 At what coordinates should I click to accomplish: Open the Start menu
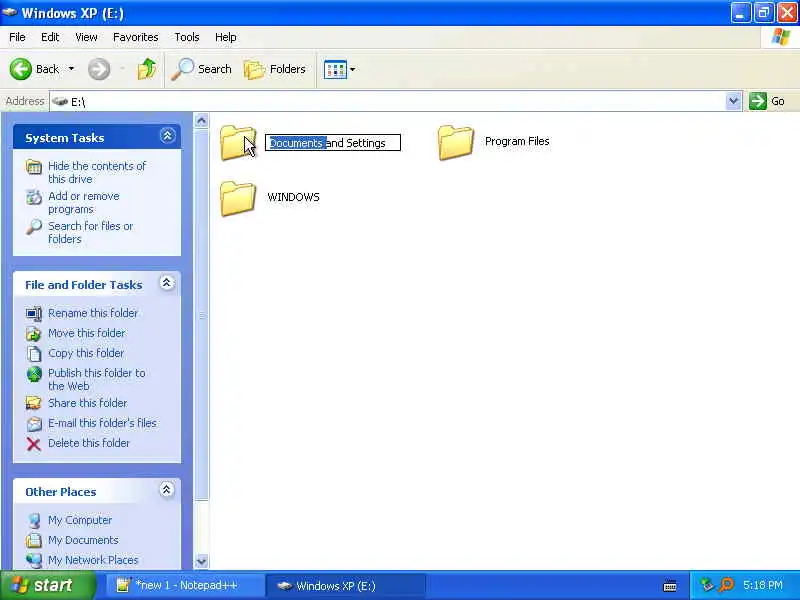tap(48, 585)
